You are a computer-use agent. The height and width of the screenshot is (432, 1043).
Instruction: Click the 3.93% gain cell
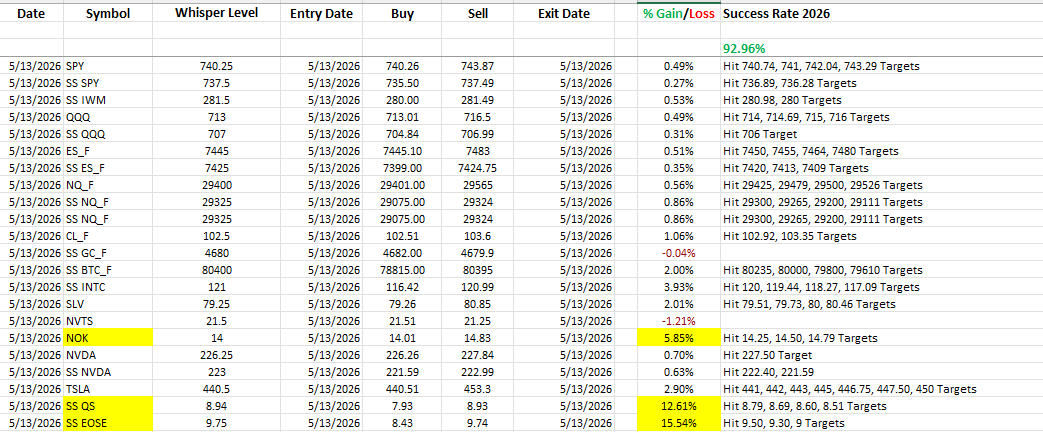(x=678, y=287)
